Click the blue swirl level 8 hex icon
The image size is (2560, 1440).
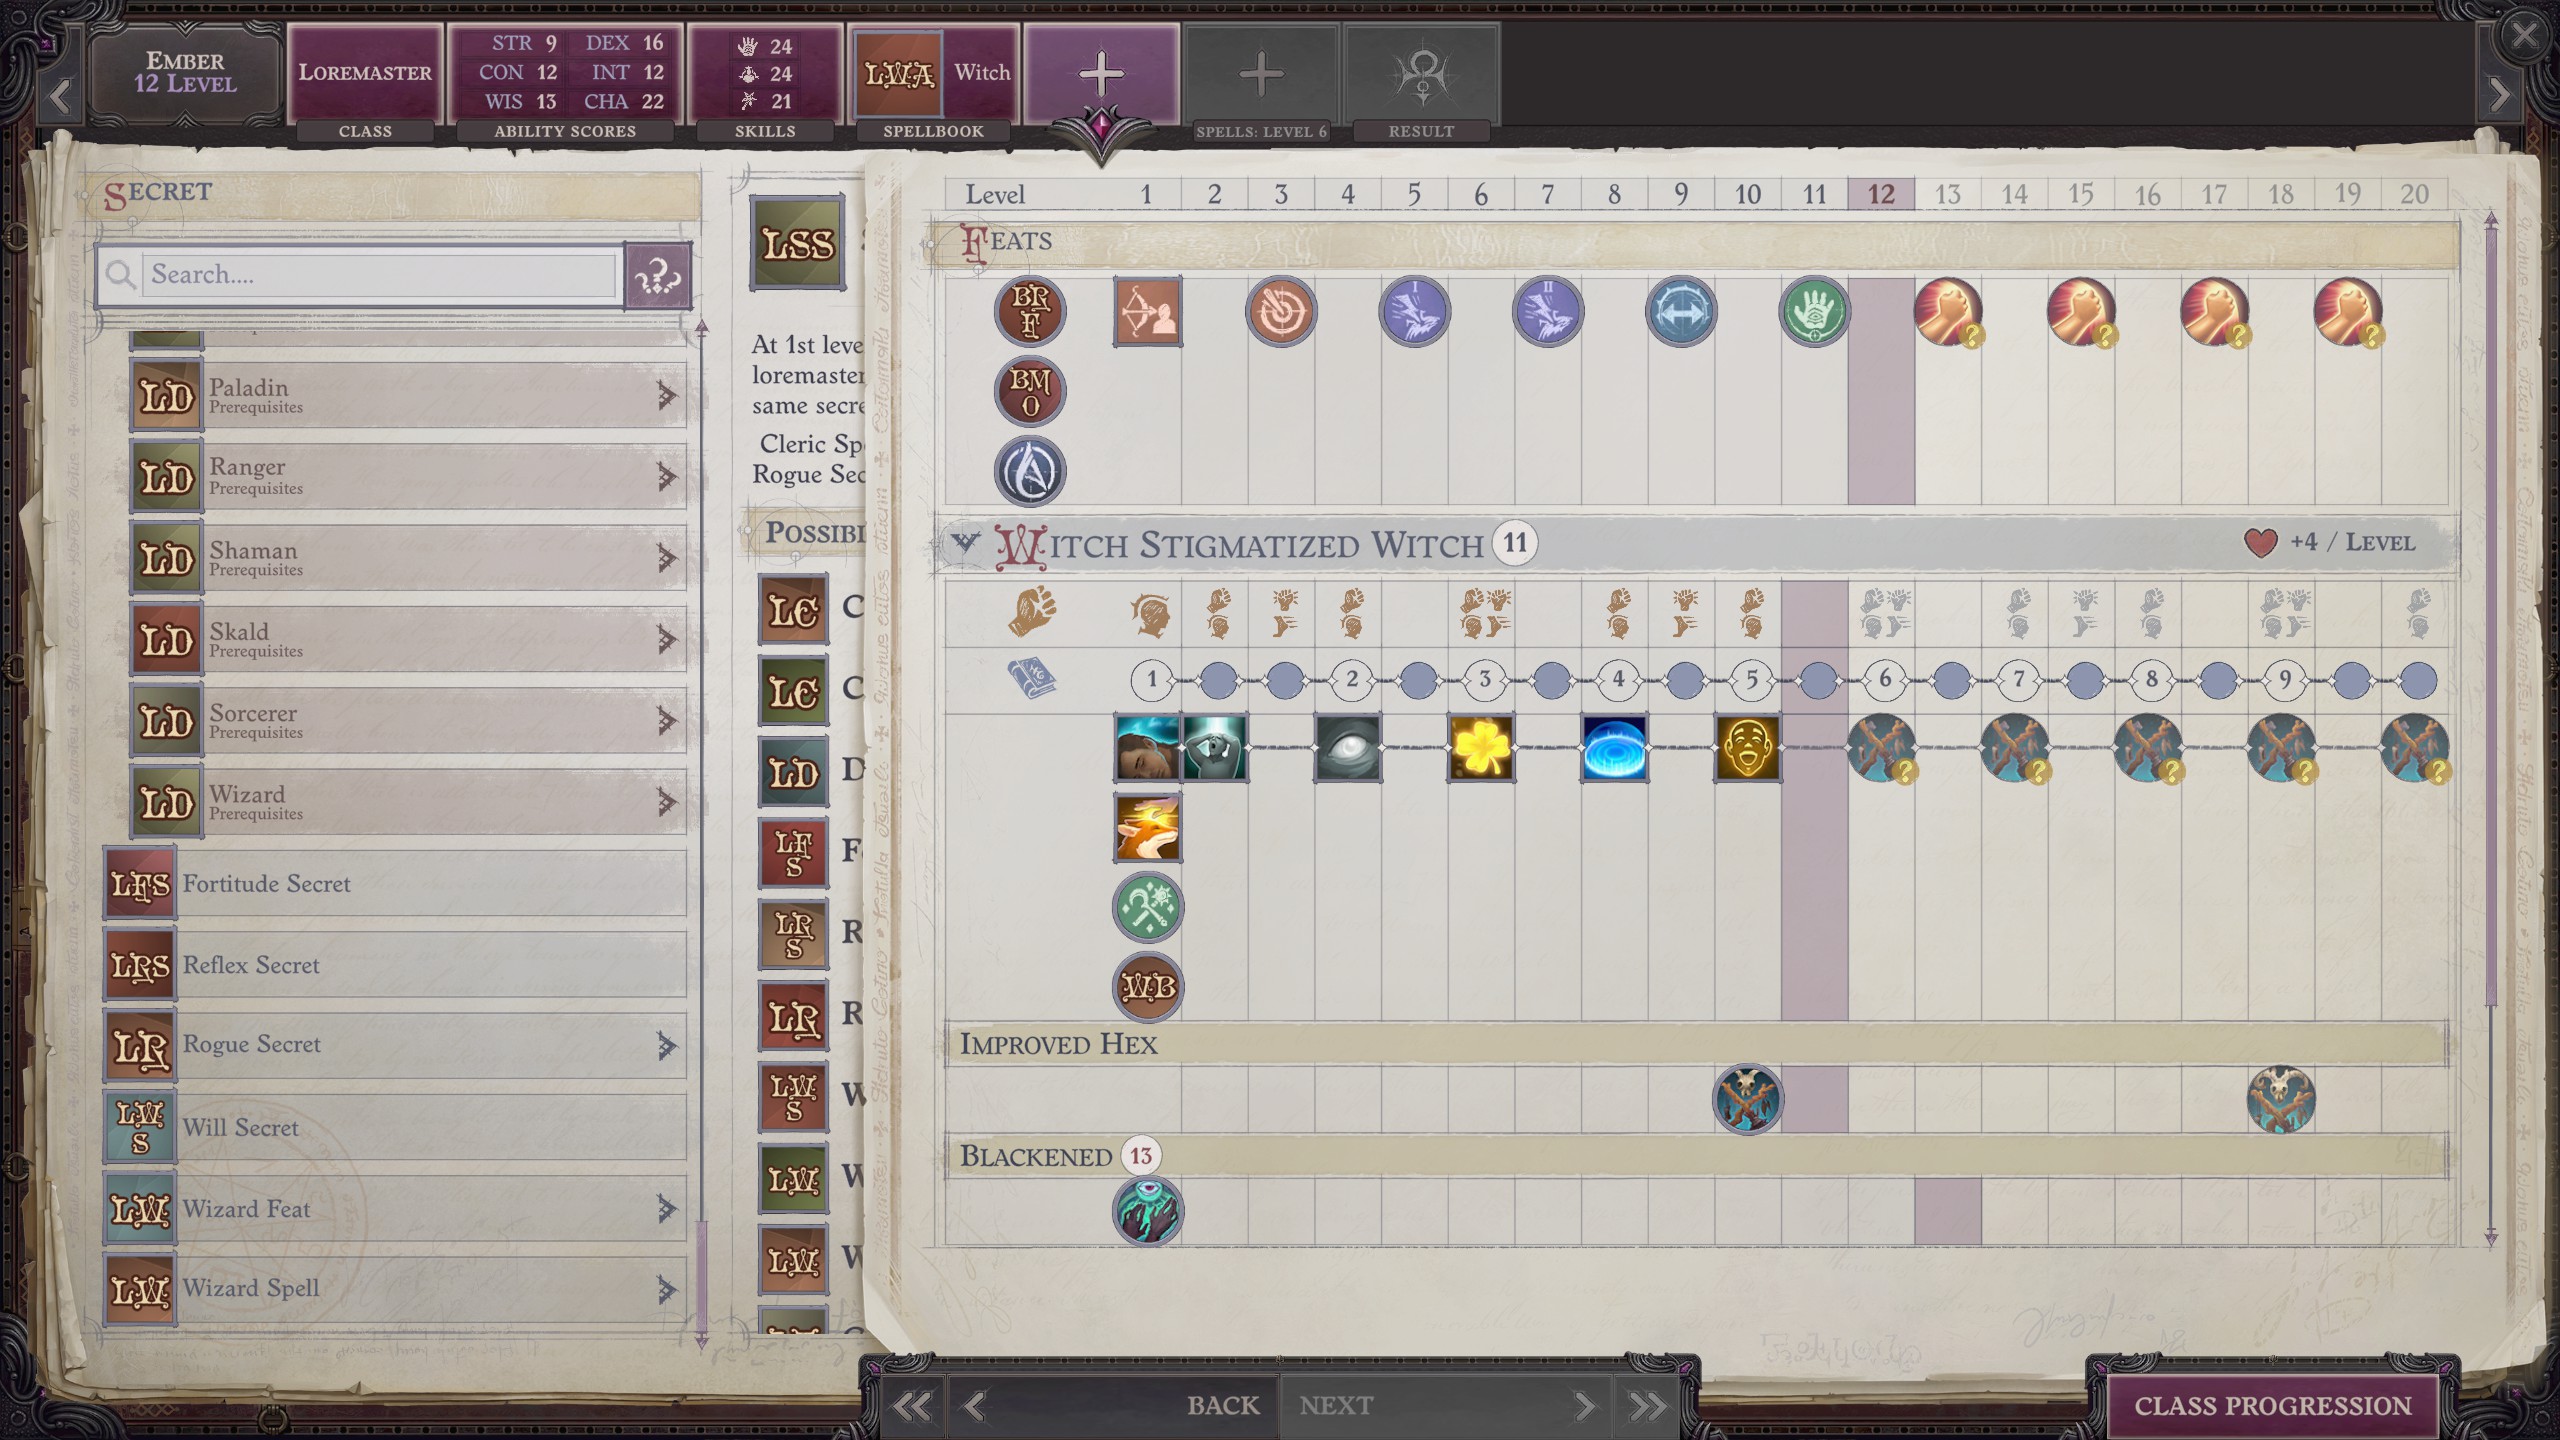1614,747
